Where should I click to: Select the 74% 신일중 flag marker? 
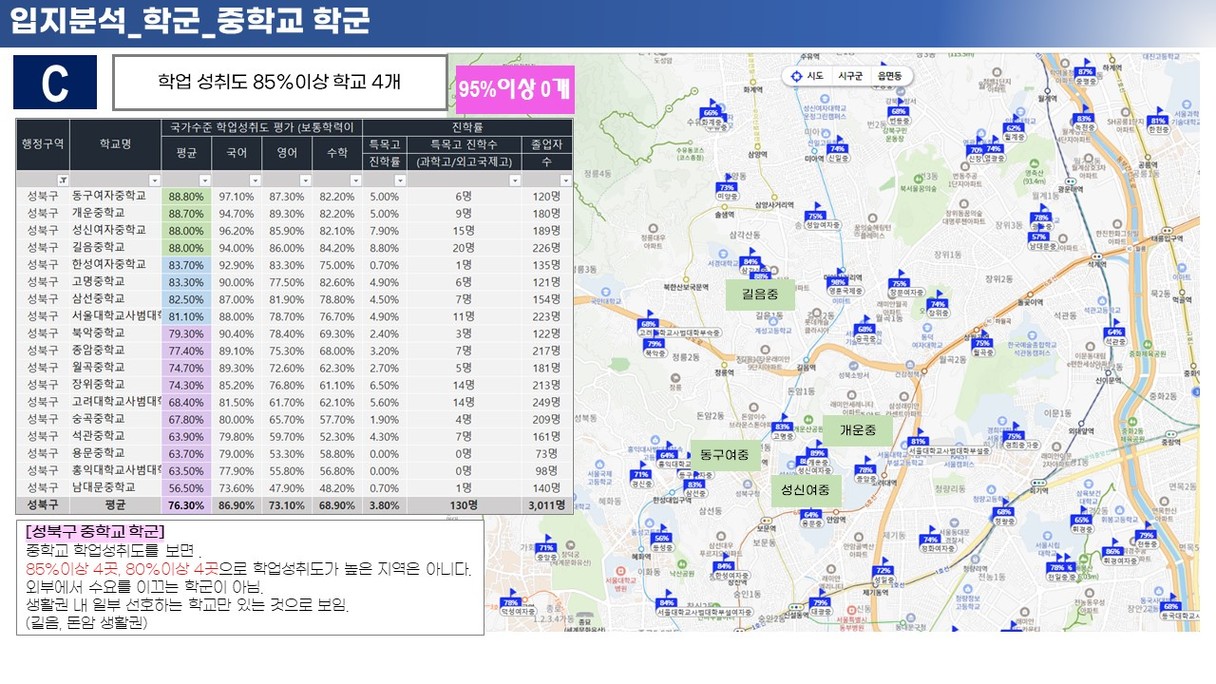pos(837,150)
